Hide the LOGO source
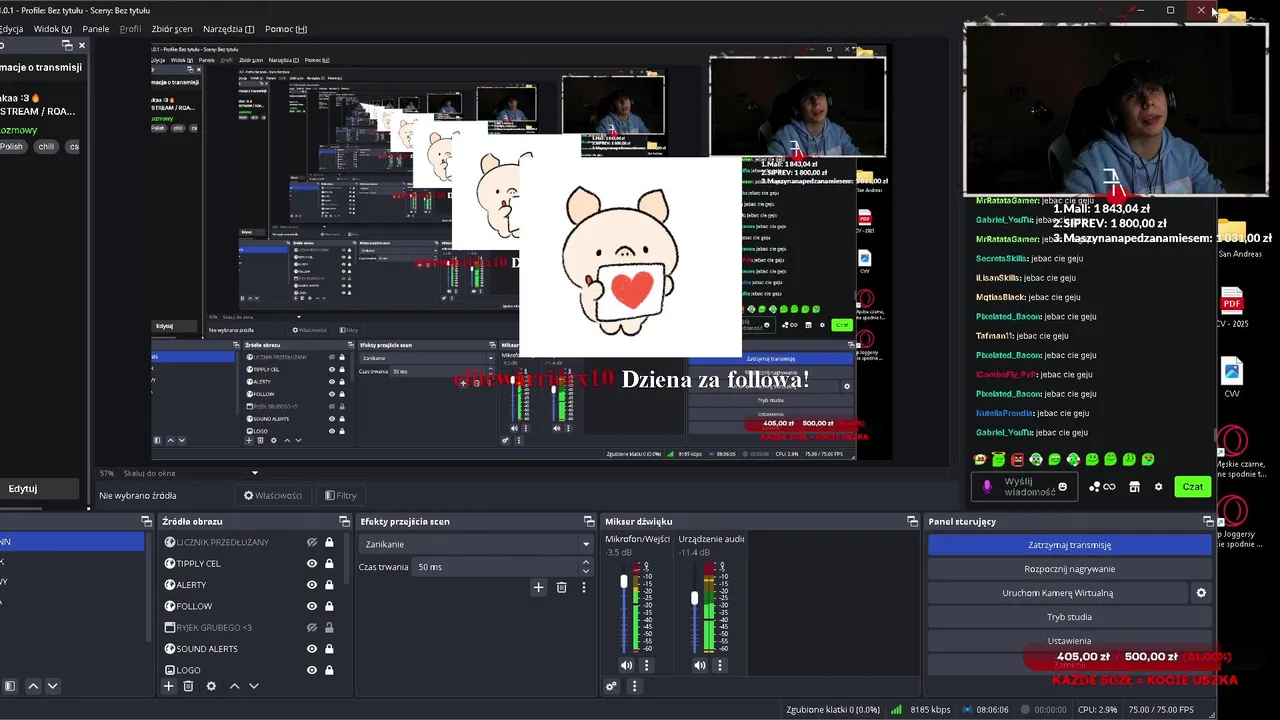The image size is (1280, 720). pos(312,670)
